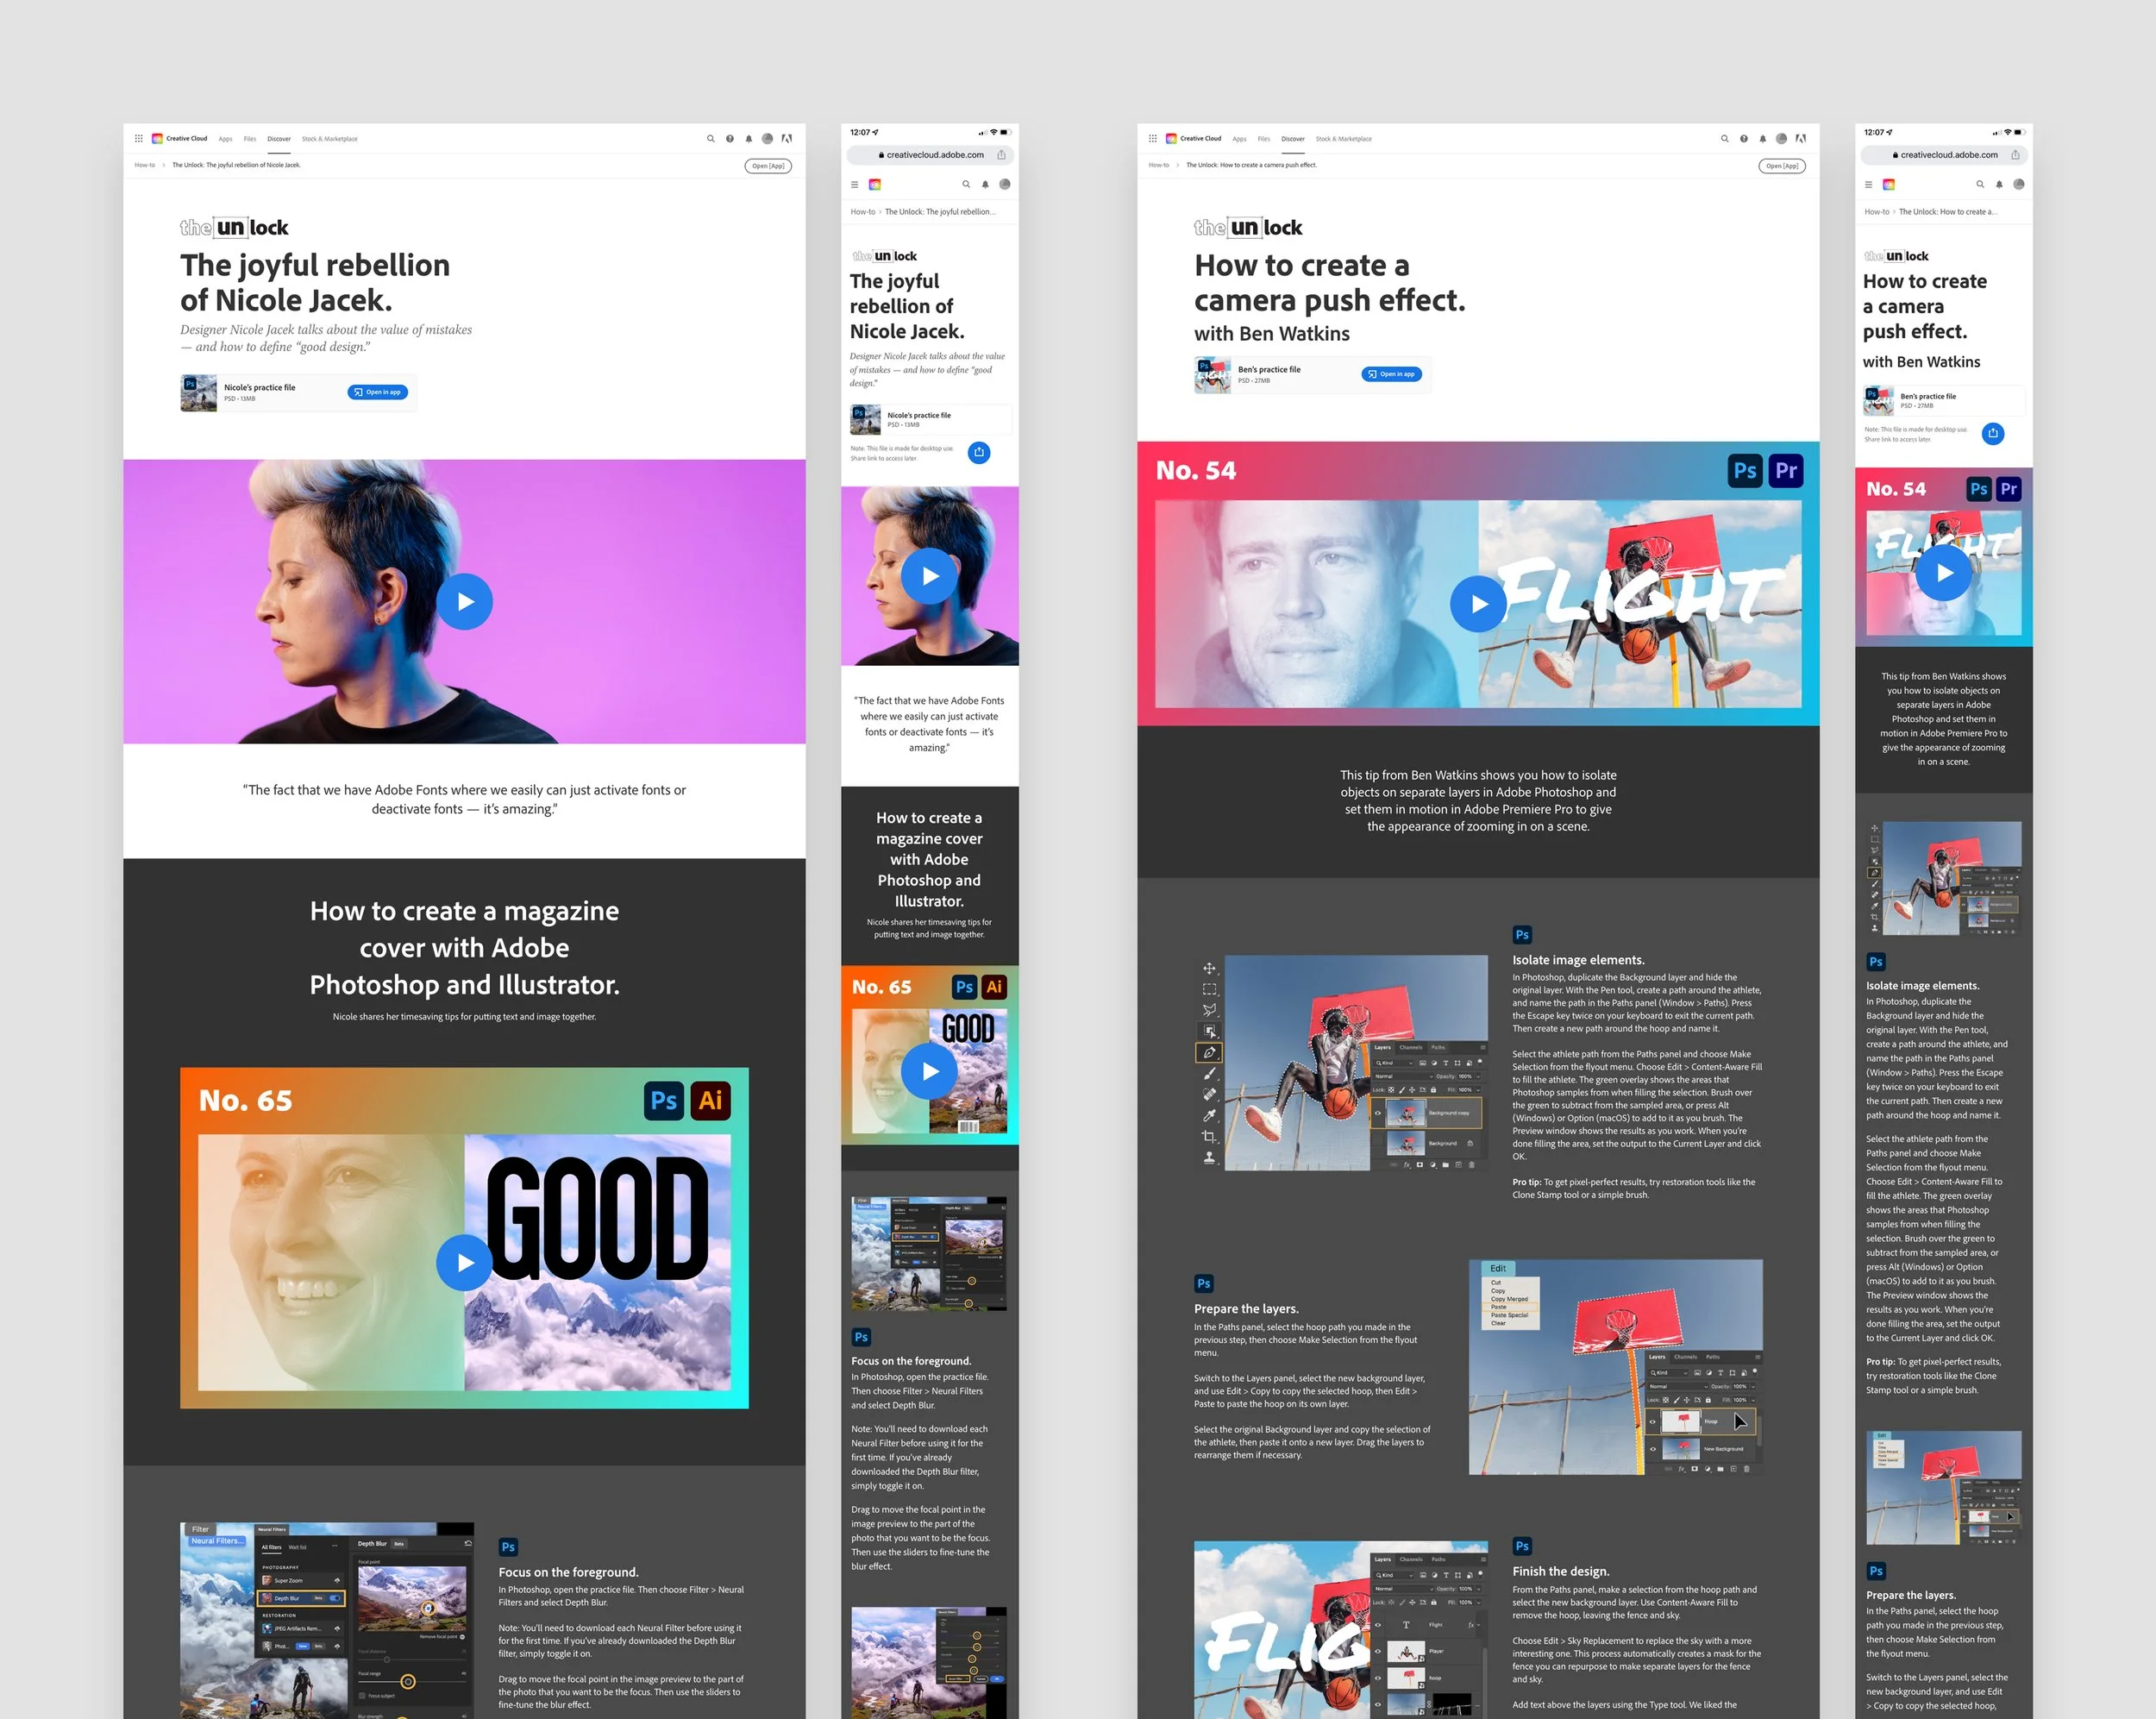The image size is (2156, 1719).
Task: Open the help icon on the Nicole Jacek desktop page
Action: pyautogui.click(x=730, y=139)
